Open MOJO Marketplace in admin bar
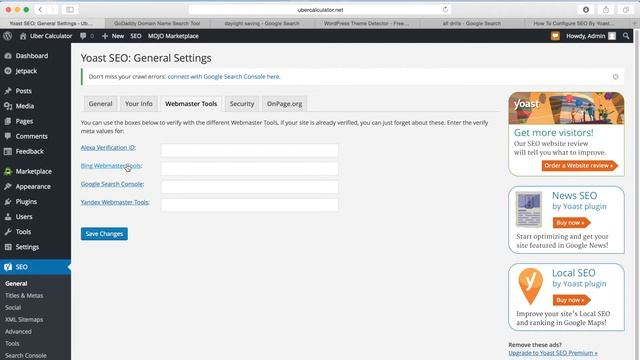Screen dimensions: 640x360 click(173, 36)
